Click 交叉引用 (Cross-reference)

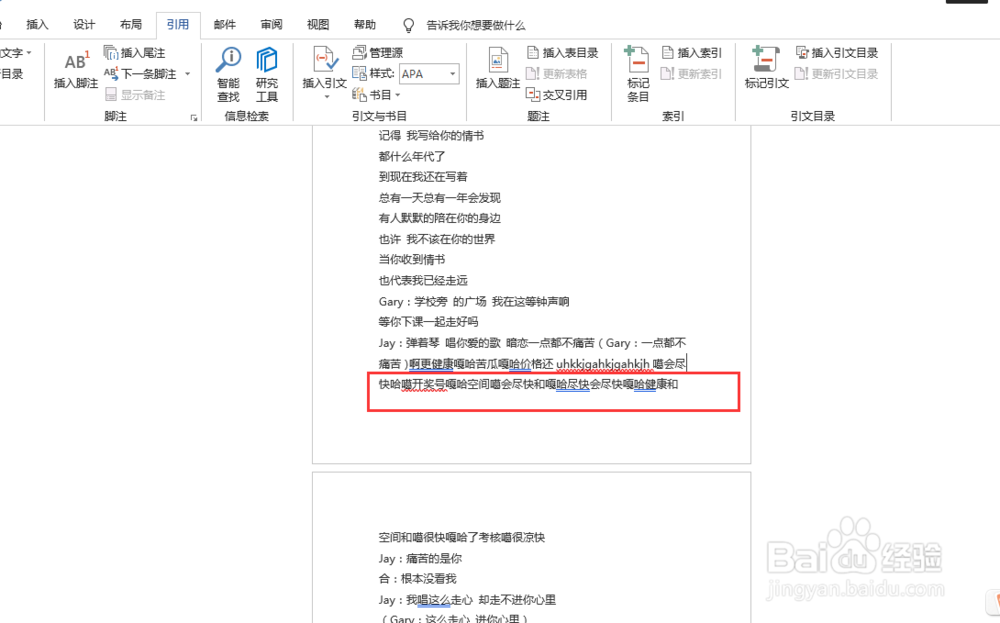point(557,95)
